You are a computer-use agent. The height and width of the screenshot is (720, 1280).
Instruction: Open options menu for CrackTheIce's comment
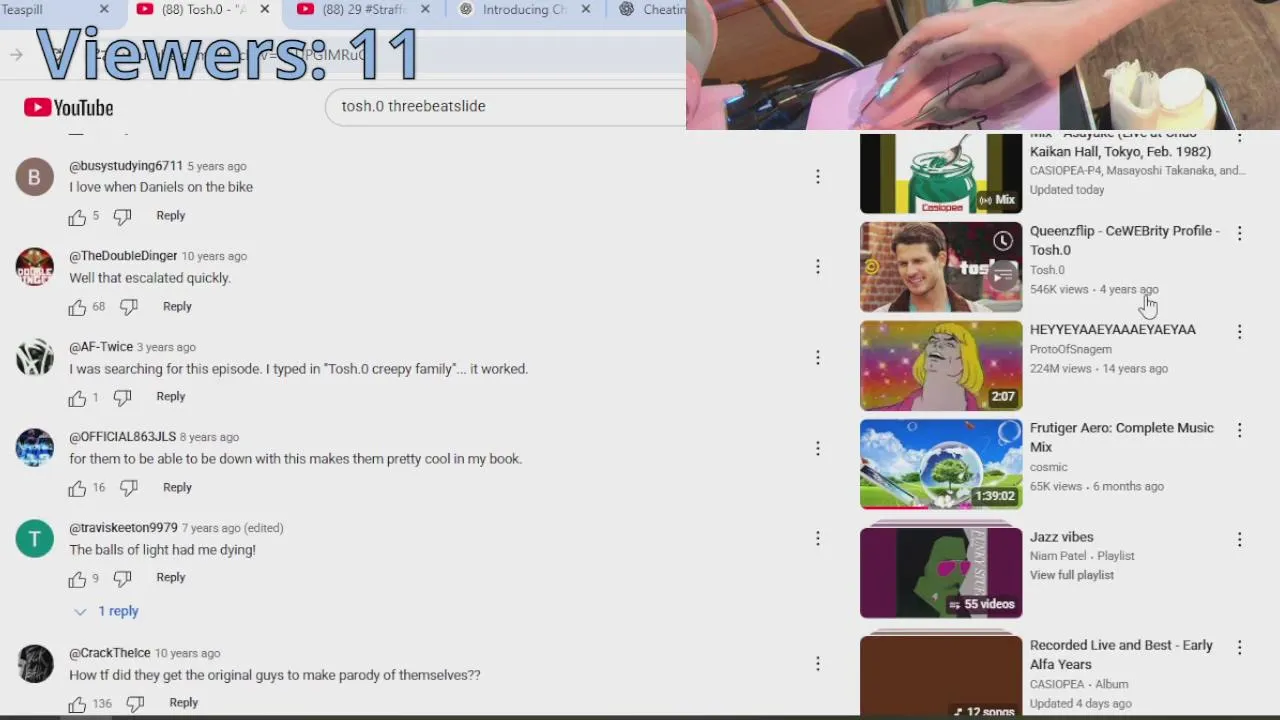pos(817,663)
